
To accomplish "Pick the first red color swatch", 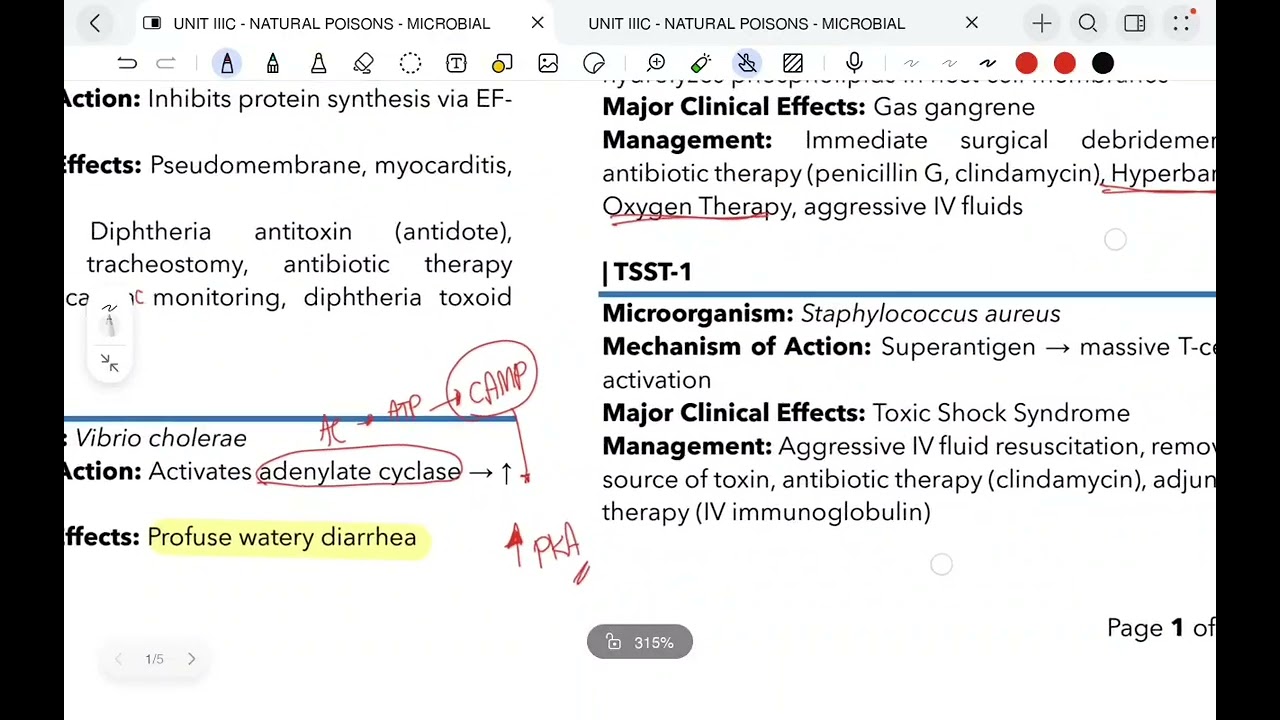I will coord(1026,64).
